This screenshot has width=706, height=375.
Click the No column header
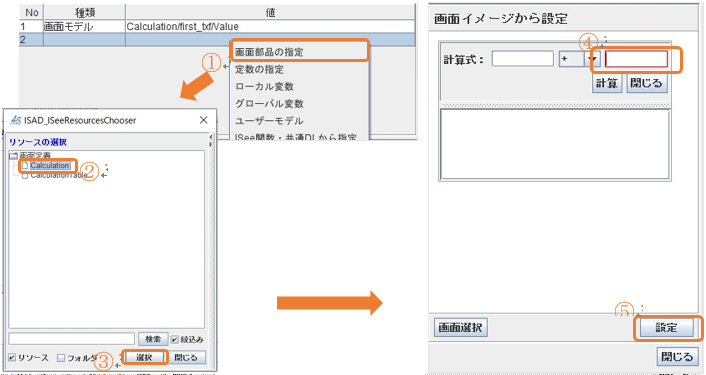32,13
